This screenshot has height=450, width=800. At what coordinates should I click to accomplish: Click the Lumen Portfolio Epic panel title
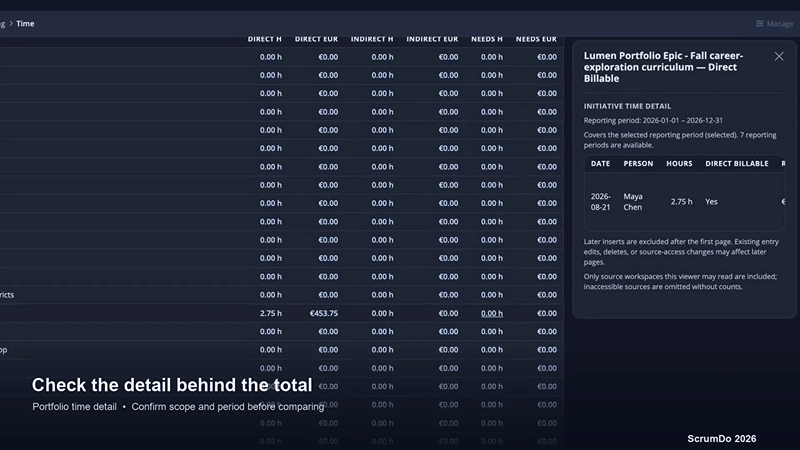coord(663,67)
